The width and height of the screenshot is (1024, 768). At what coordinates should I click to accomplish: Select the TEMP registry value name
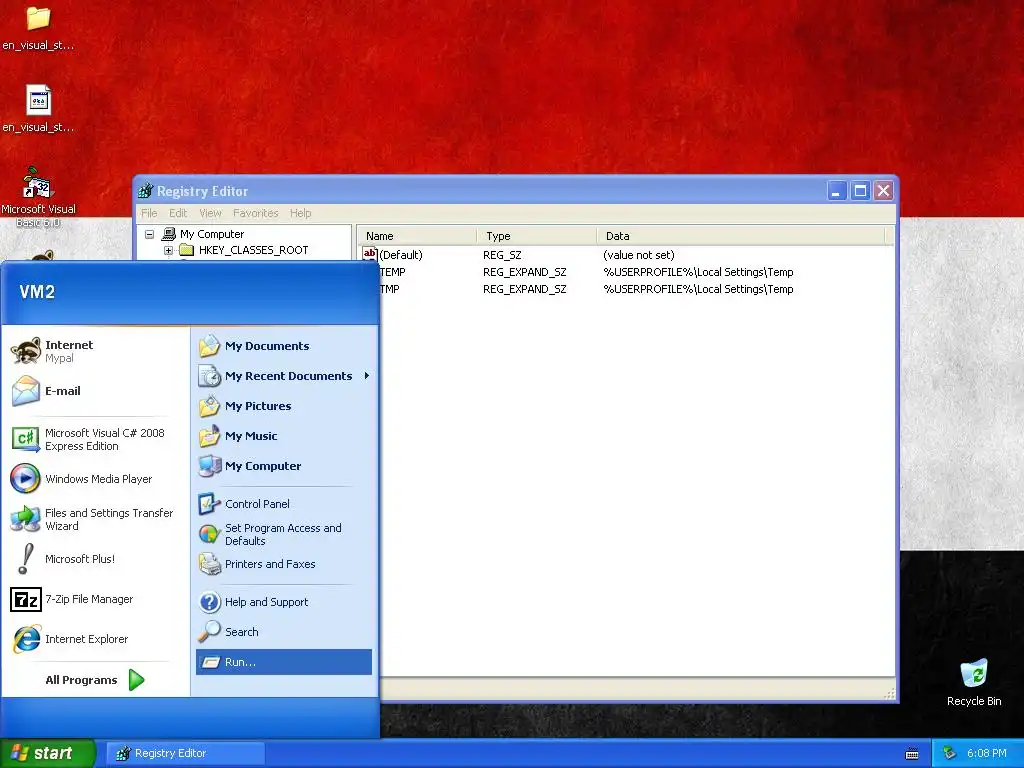point(392,272)
